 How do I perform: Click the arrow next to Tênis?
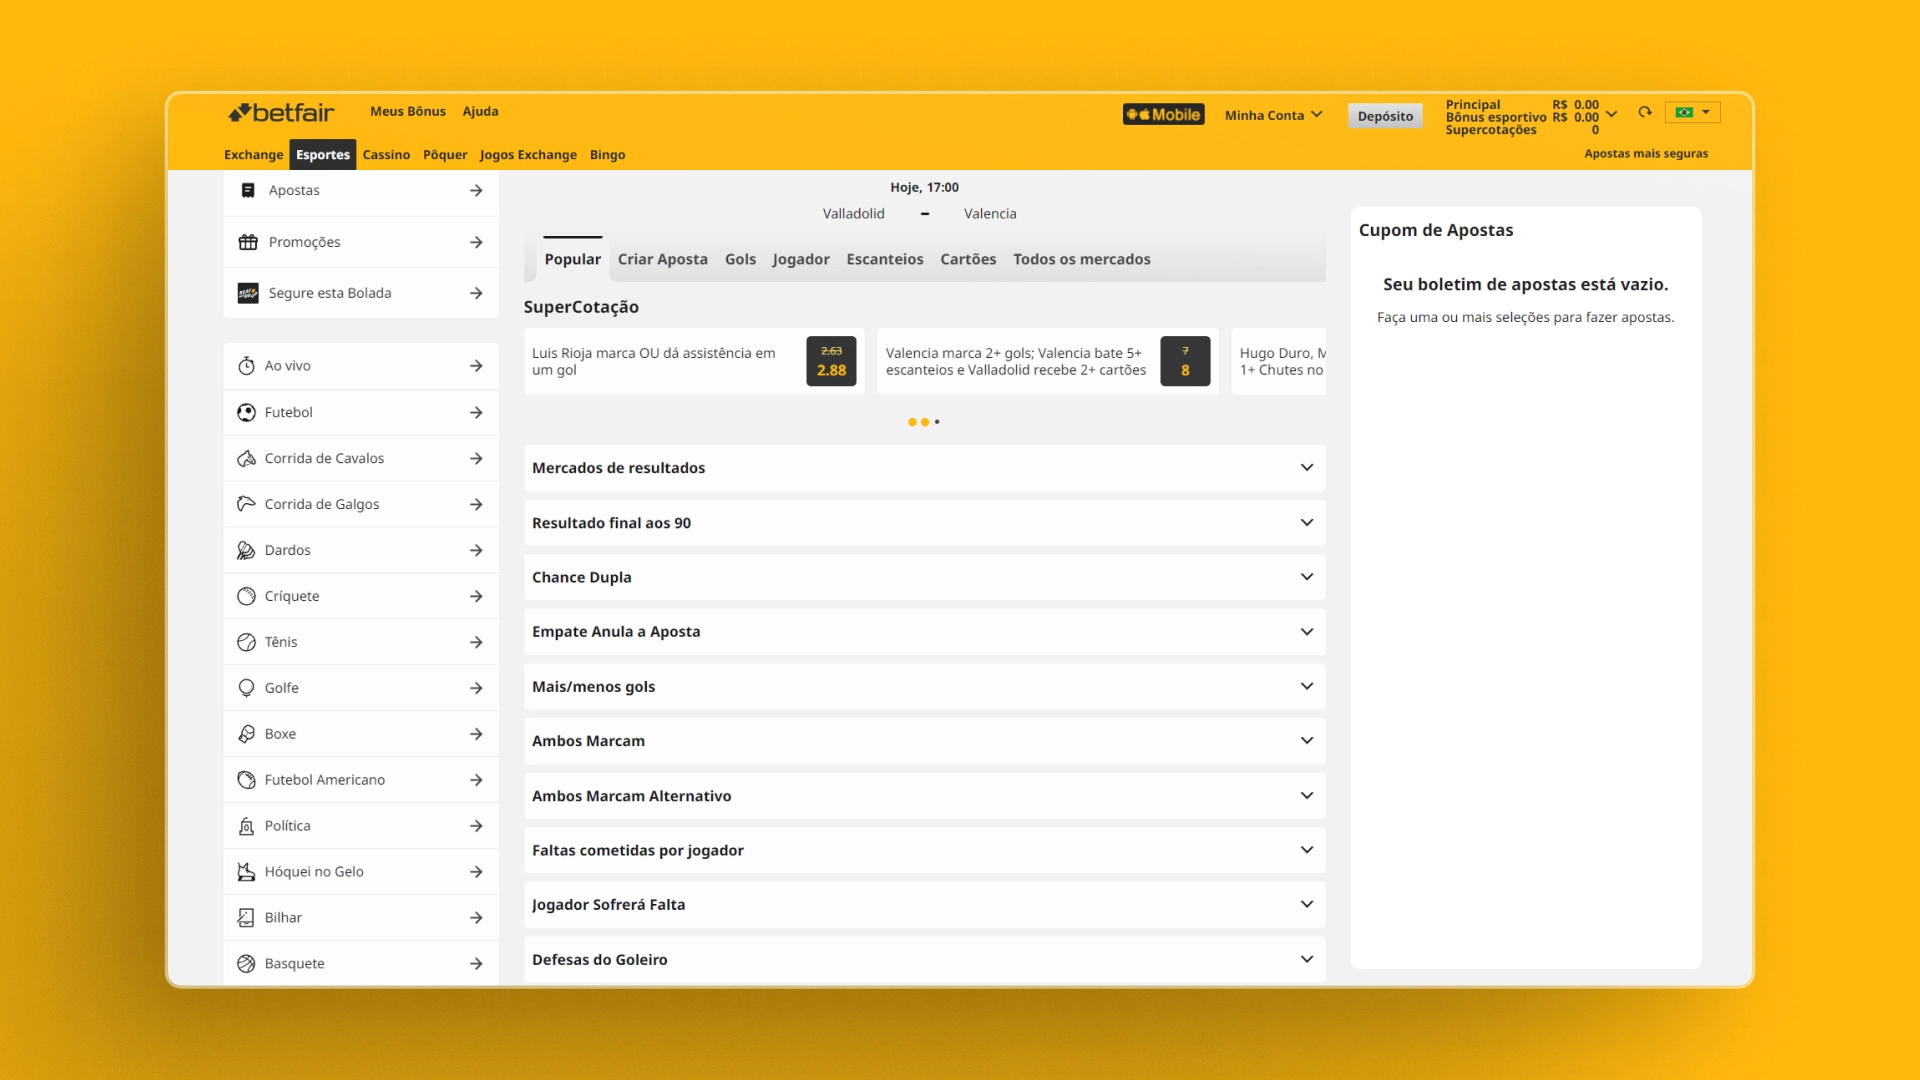476,642
